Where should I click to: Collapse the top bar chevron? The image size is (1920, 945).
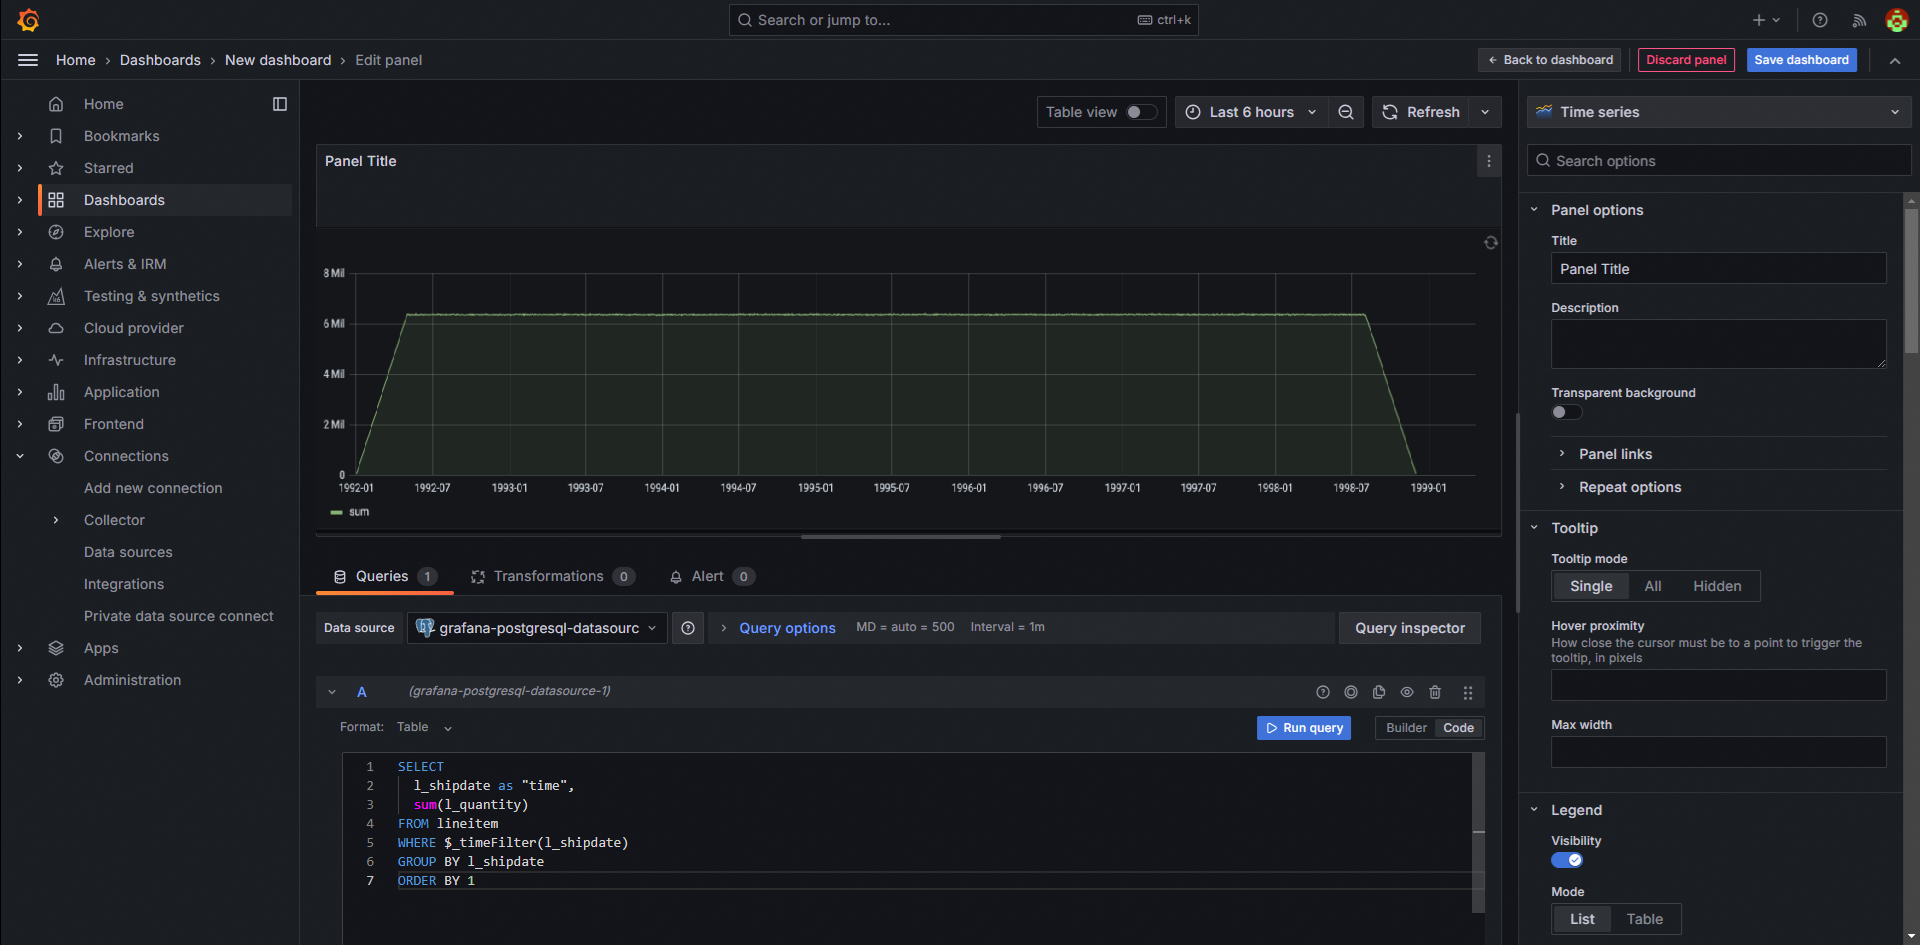coord(1895,60)
